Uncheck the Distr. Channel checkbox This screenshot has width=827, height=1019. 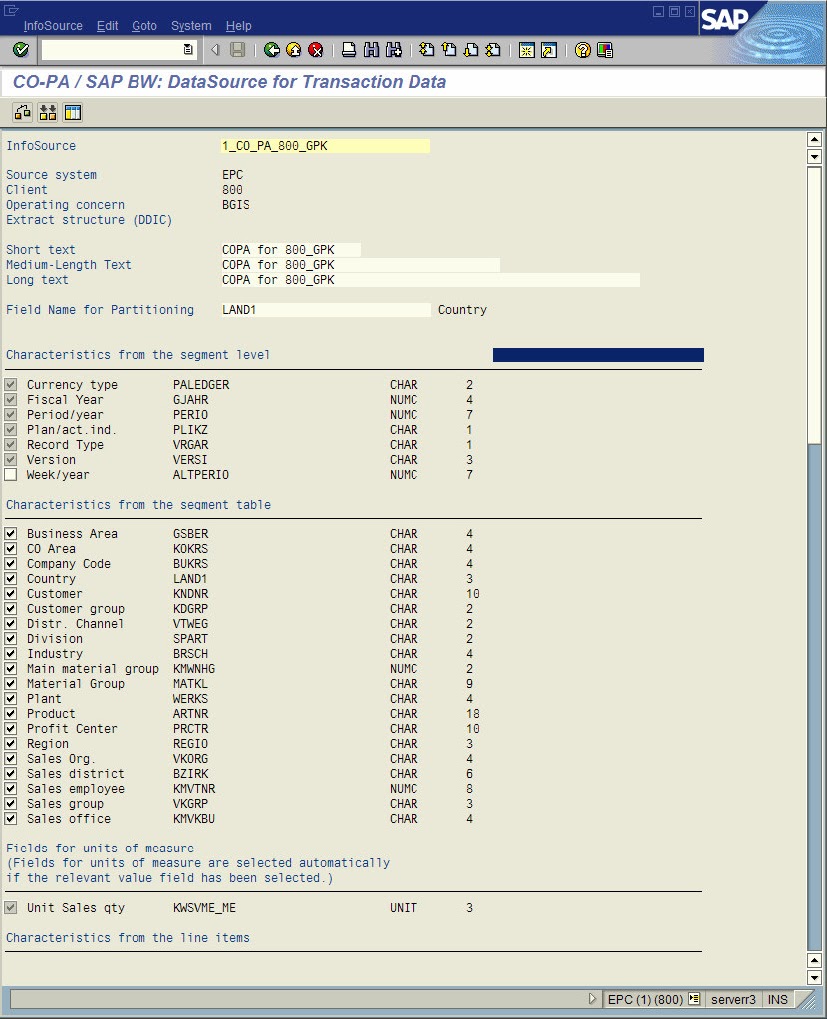click(x=10, y=623)
